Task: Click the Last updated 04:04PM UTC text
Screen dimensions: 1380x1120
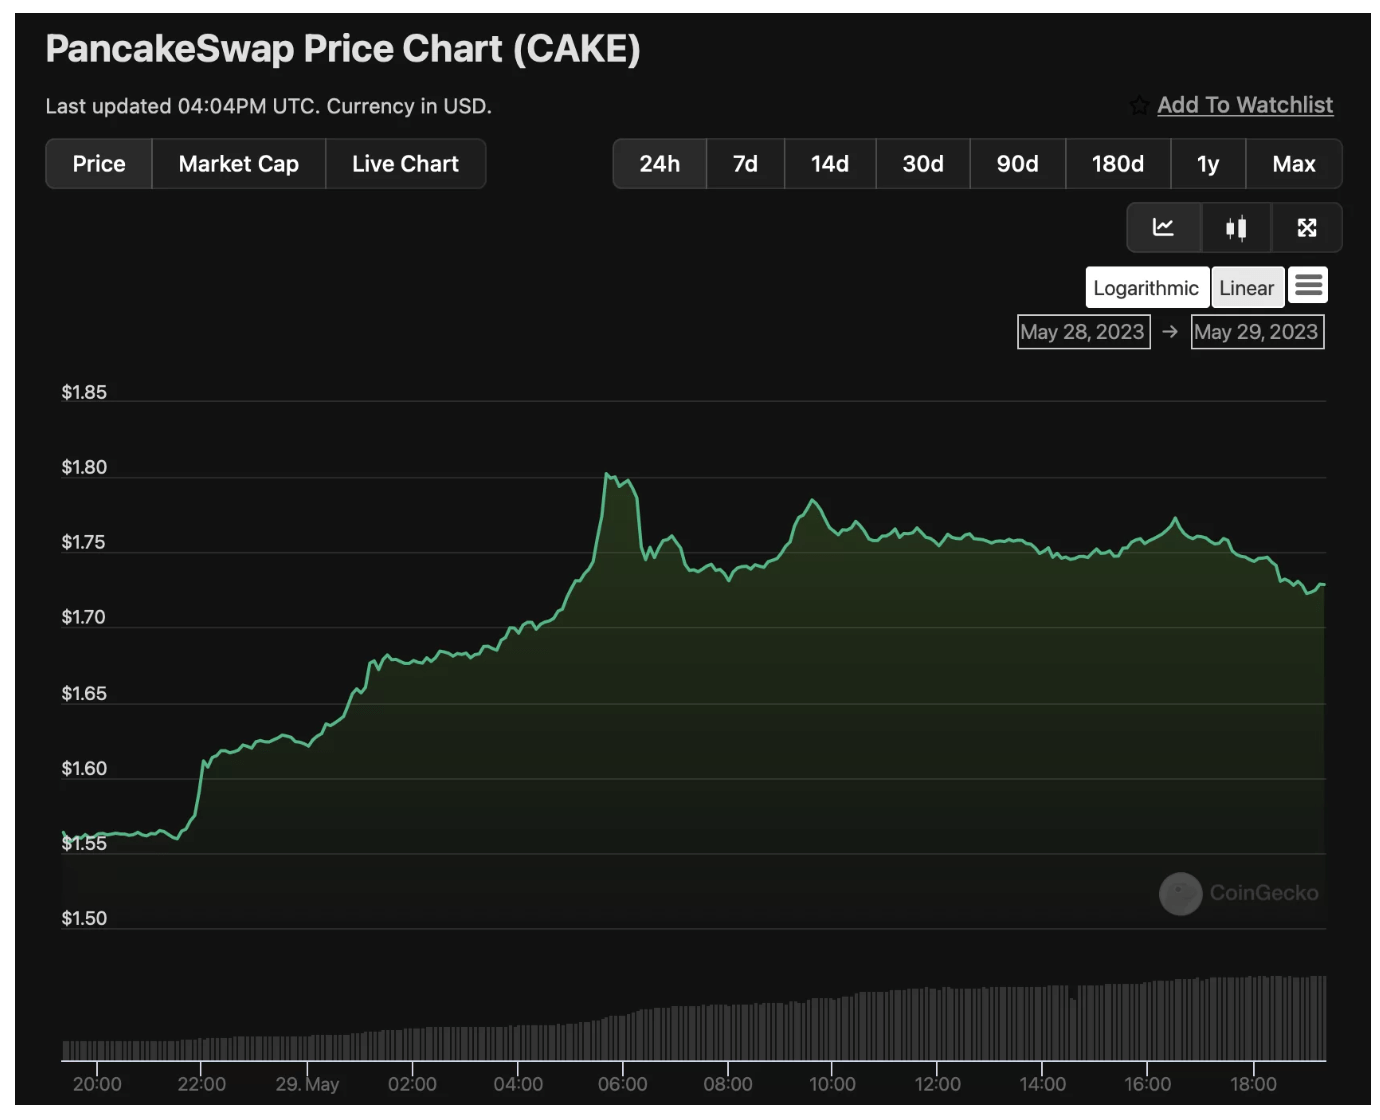Action: click(x=183, y=106)
